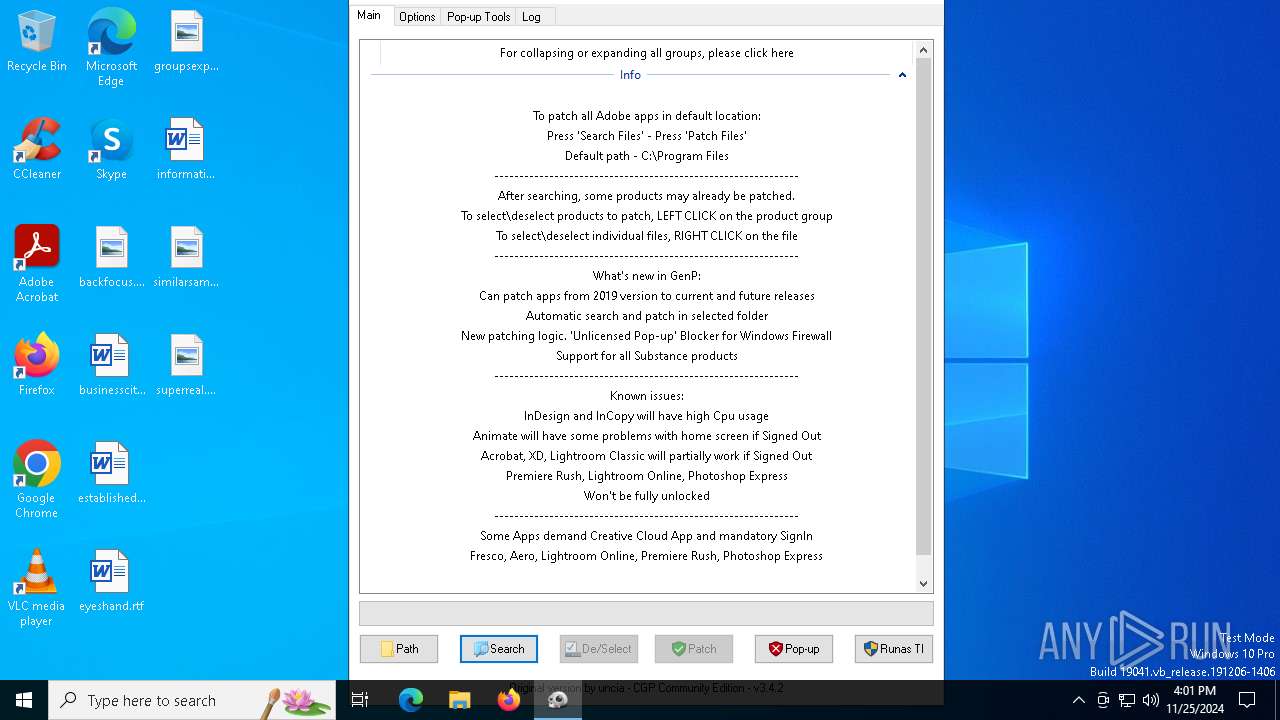
Task: Open the Adobe Acrobat shortcut
Action: pos(37,264)
